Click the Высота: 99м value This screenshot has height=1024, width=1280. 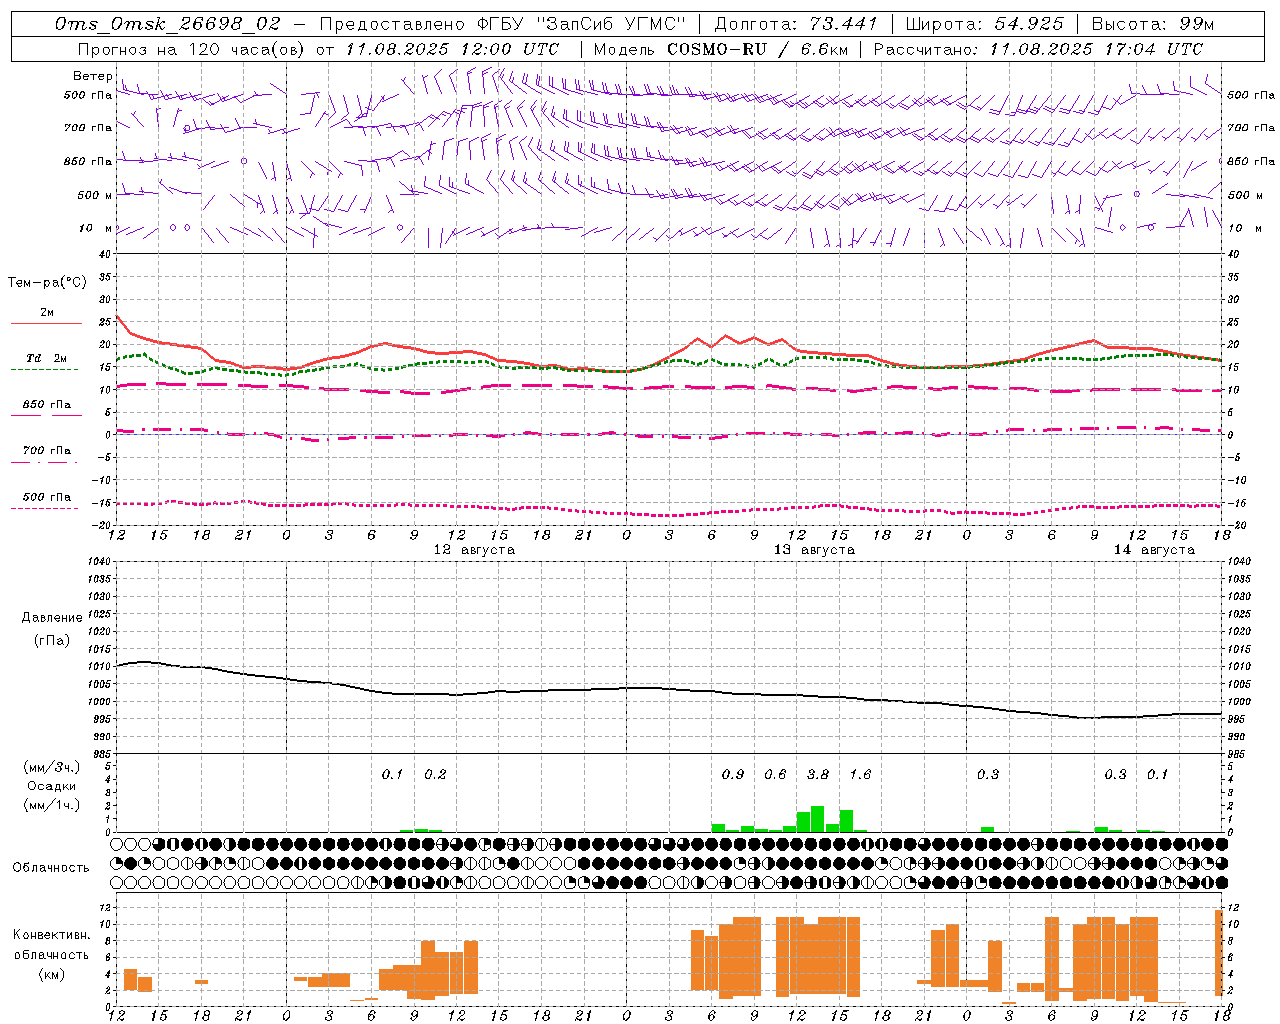tap(1153, 23)
